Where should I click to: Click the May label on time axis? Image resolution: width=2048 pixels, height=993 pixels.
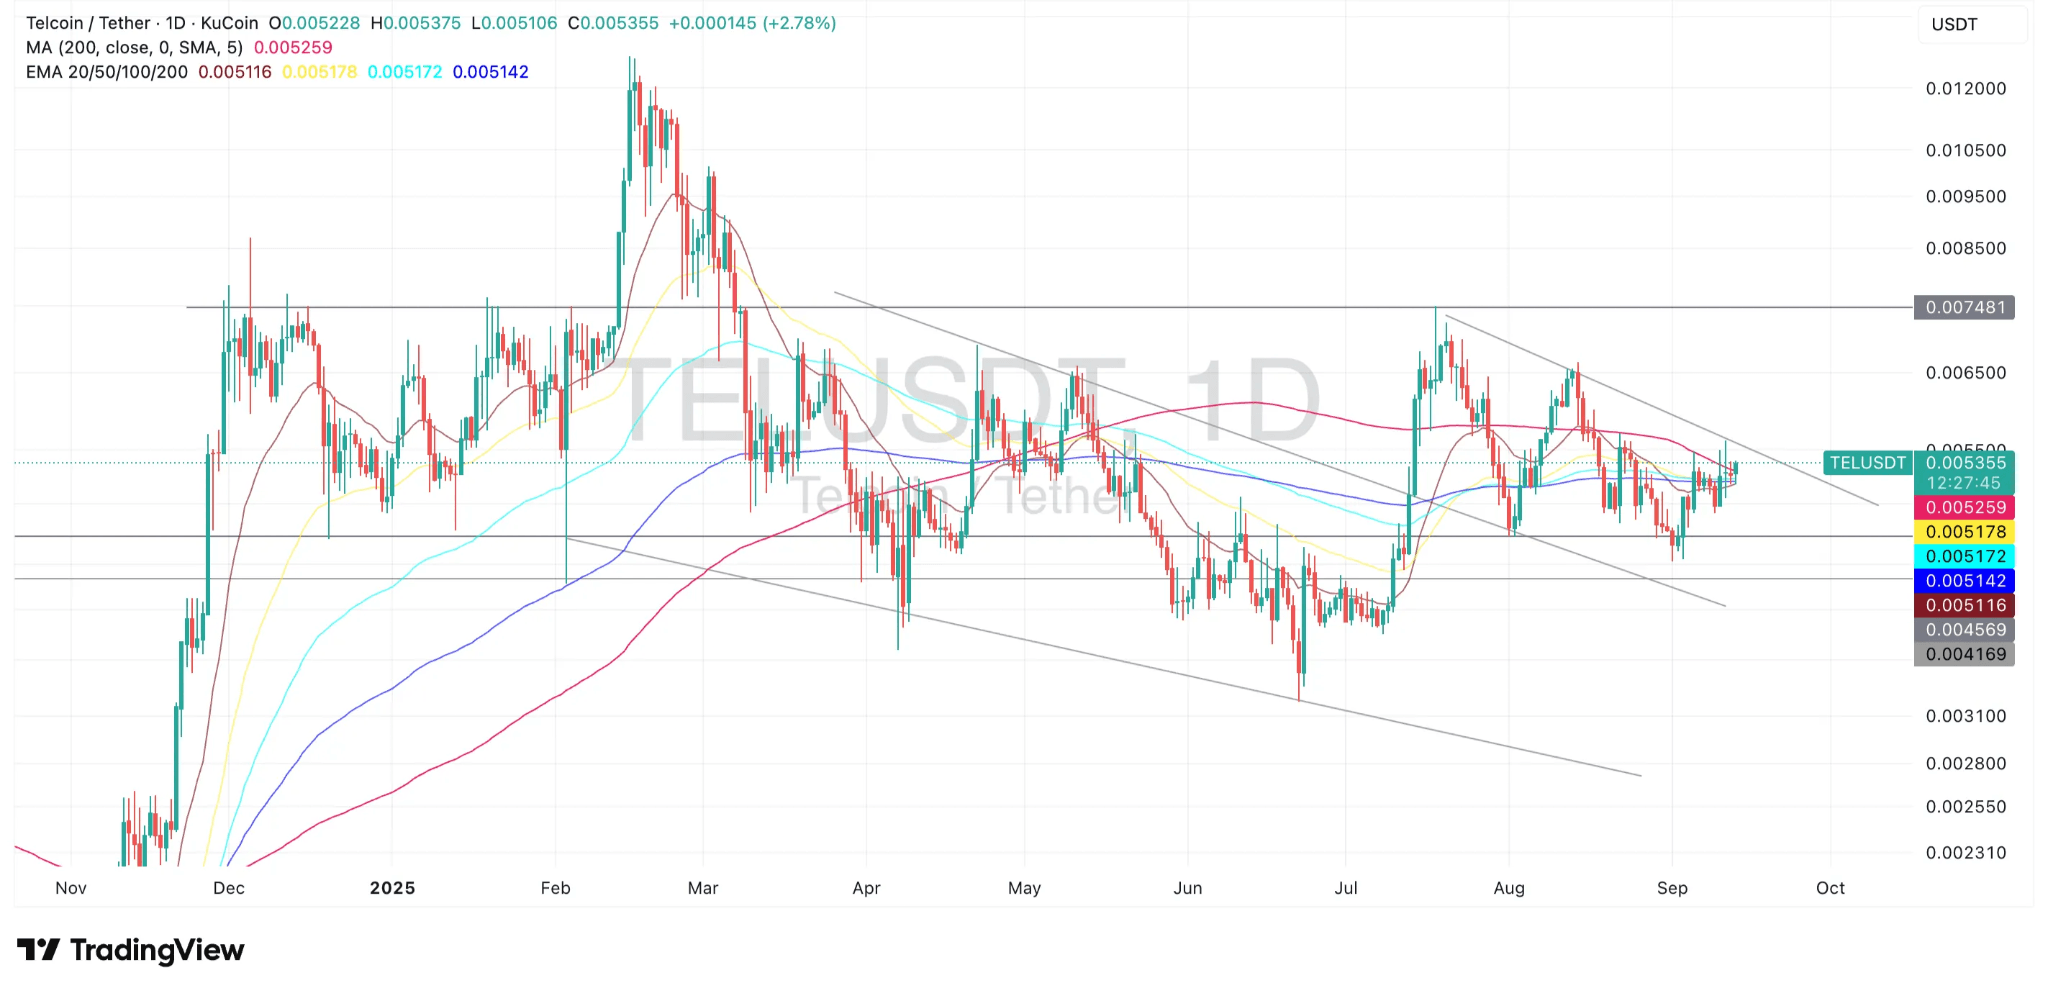1025,888
